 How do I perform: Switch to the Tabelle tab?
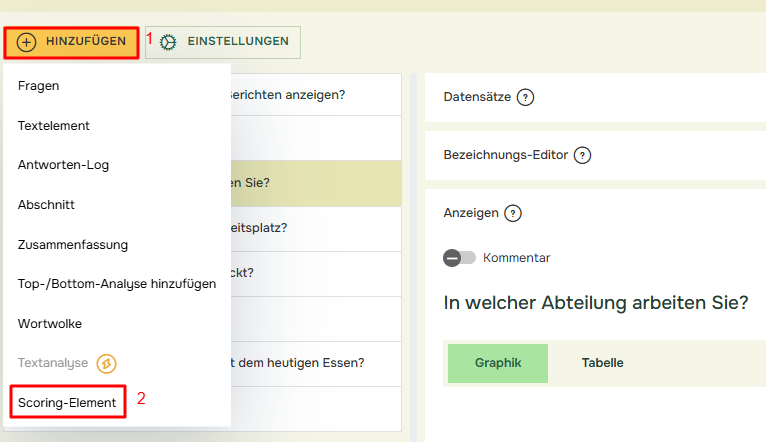(x=602, y=363)
